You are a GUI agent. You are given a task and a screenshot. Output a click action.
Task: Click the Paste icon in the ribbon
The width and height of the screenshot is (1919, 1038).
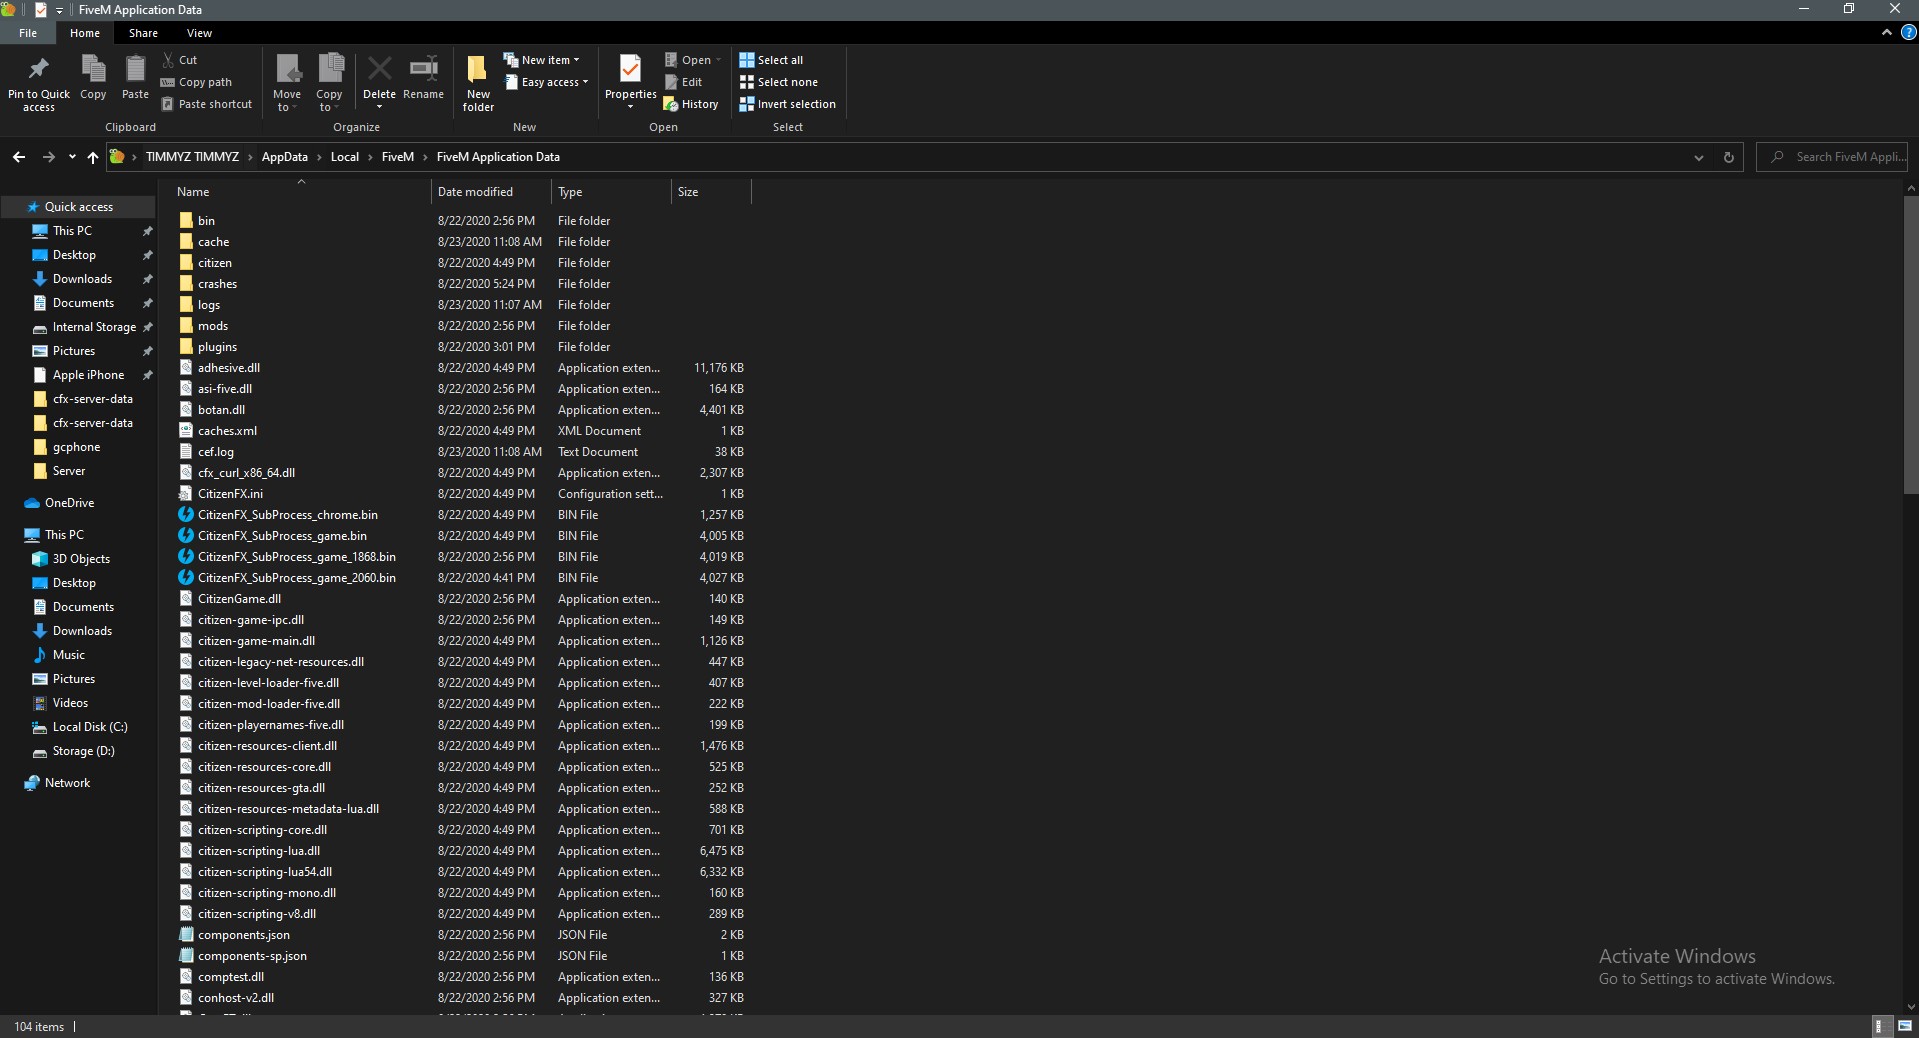point(134,80)
